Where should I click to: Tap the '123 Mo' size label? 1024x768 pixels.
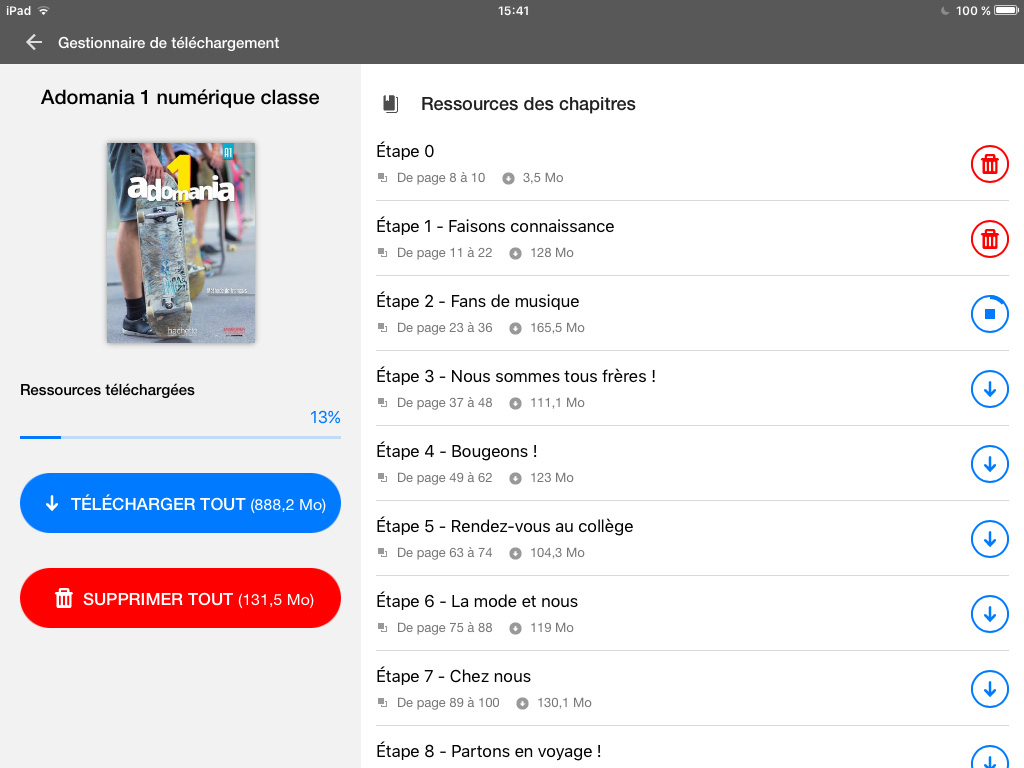(552, 478)
